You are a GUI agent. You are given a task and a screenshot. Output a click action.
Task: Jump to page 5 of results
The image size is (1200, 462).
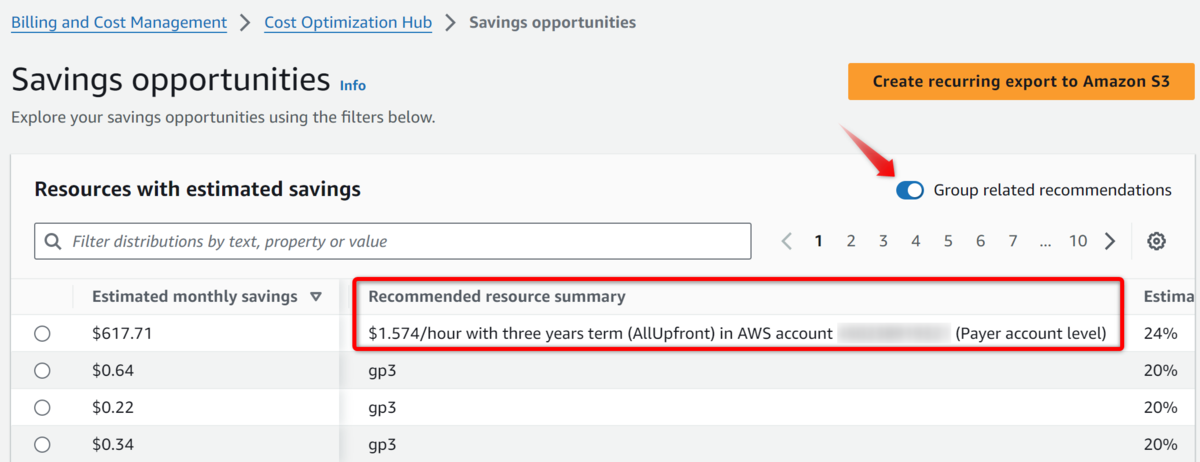(948, 241)
